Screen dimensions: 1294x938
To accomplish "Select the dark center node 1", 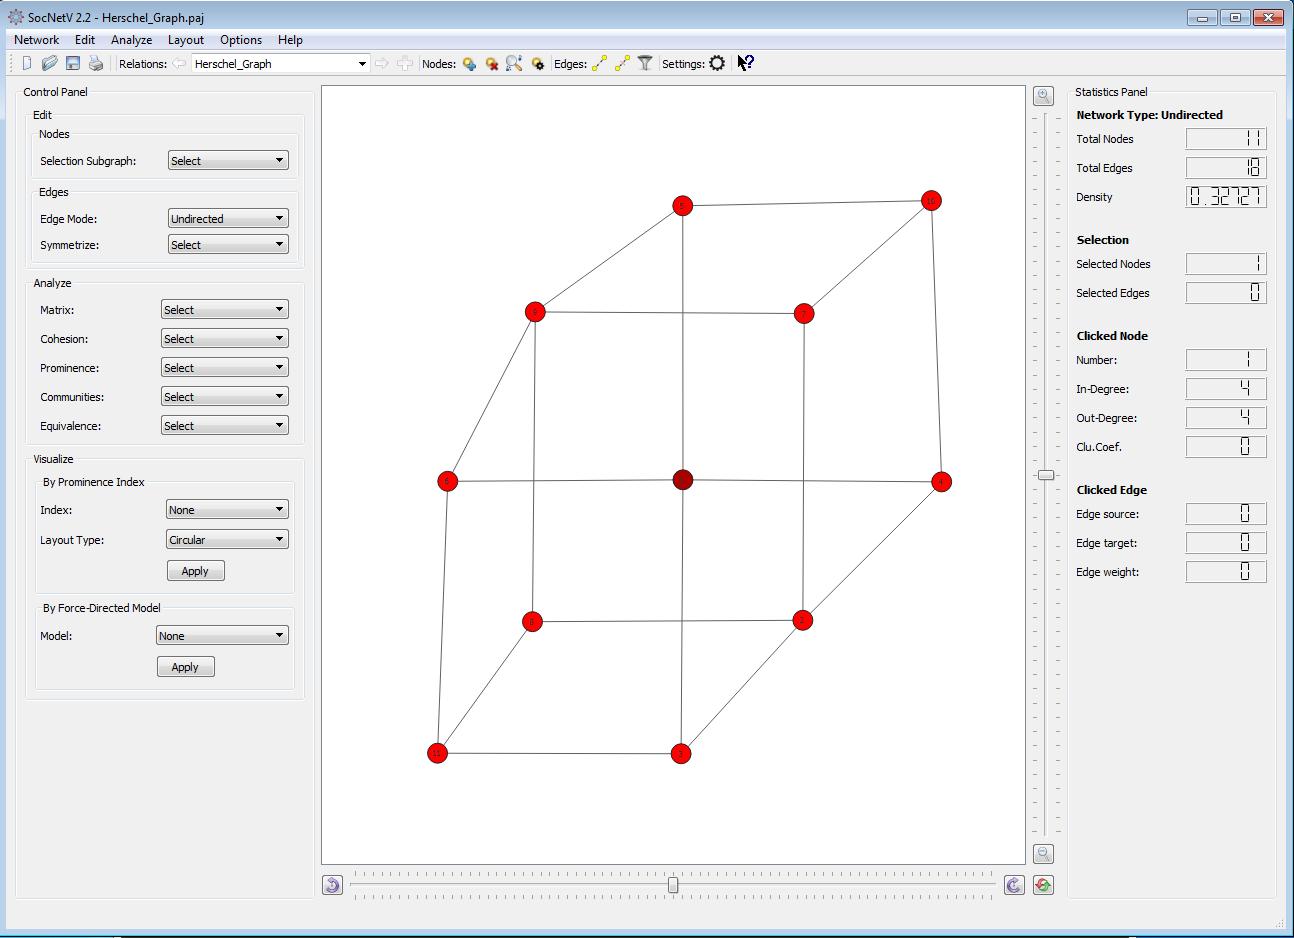I will [682, 480].
